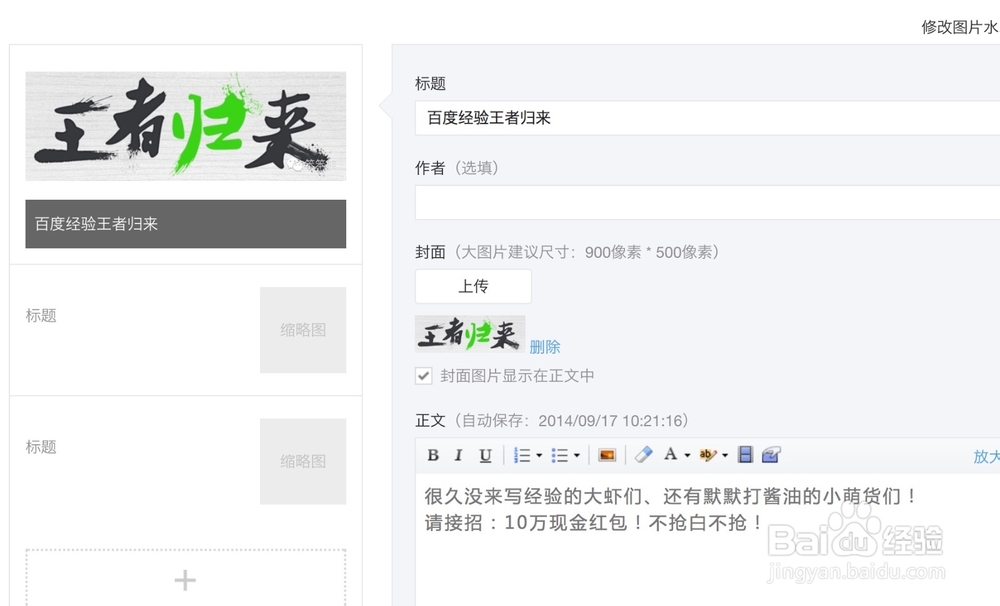Delete the uploaded cover via 删除 link
Viewport: 1000px width, 606px height.
[x=545, y=347]
